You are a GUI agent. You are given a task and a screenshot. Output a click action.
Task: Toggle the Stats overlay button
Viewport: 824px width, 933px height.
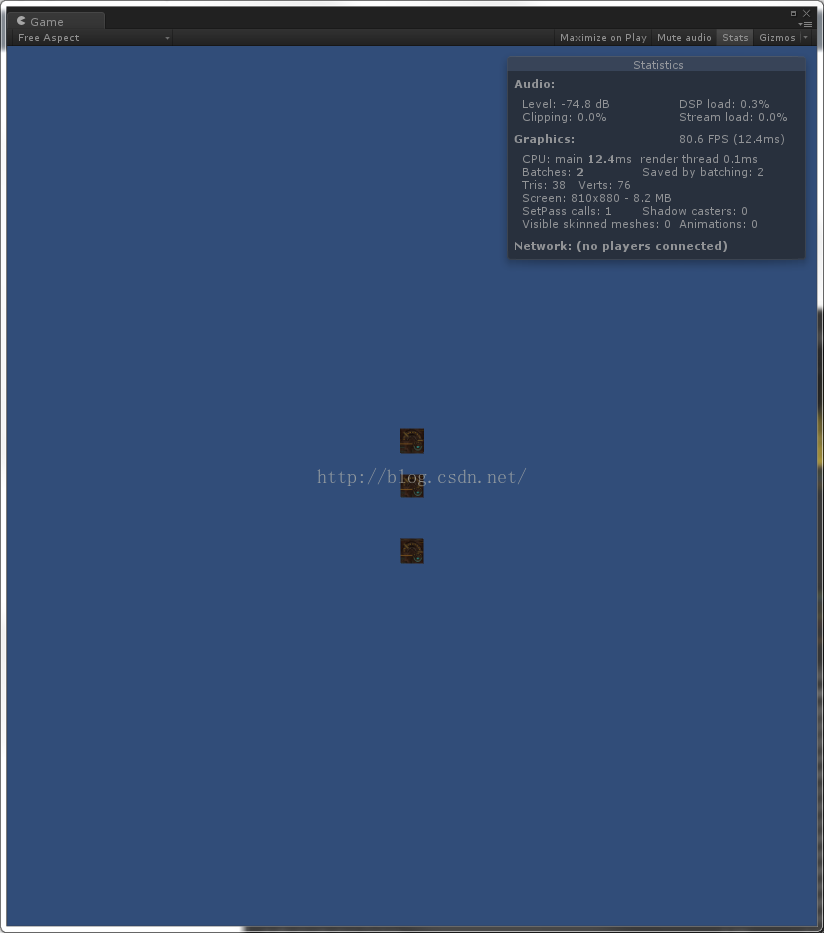point(735,37)
